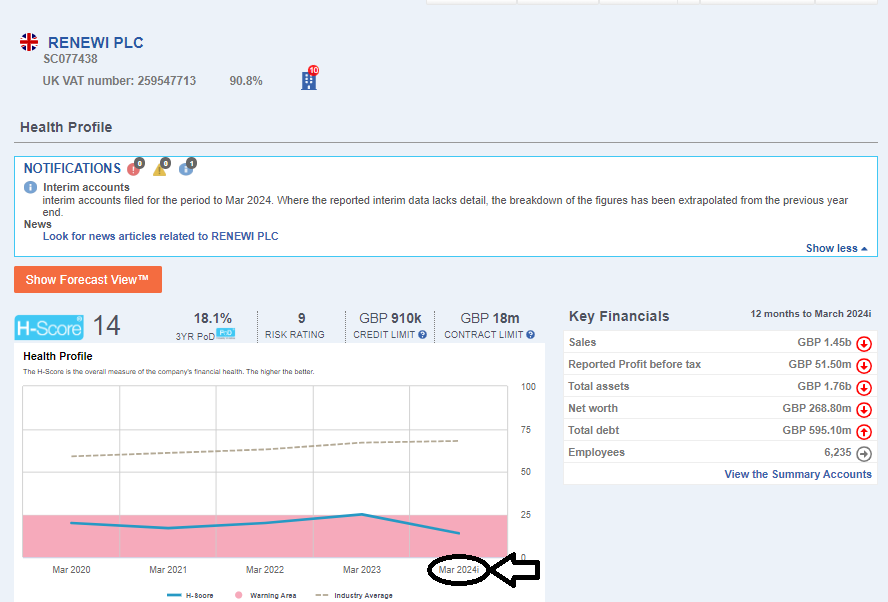Click the Net worth value GBP 268.80m
888x602 pixels.
pos(817,408)
